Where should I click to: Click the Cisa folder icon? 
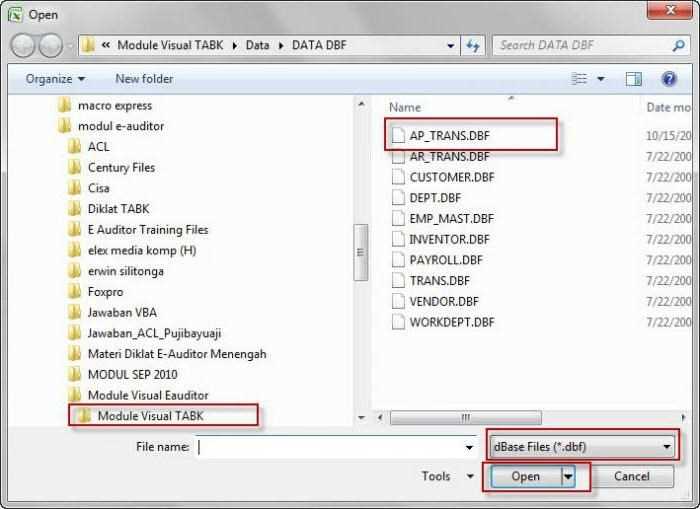coord(74,188)
